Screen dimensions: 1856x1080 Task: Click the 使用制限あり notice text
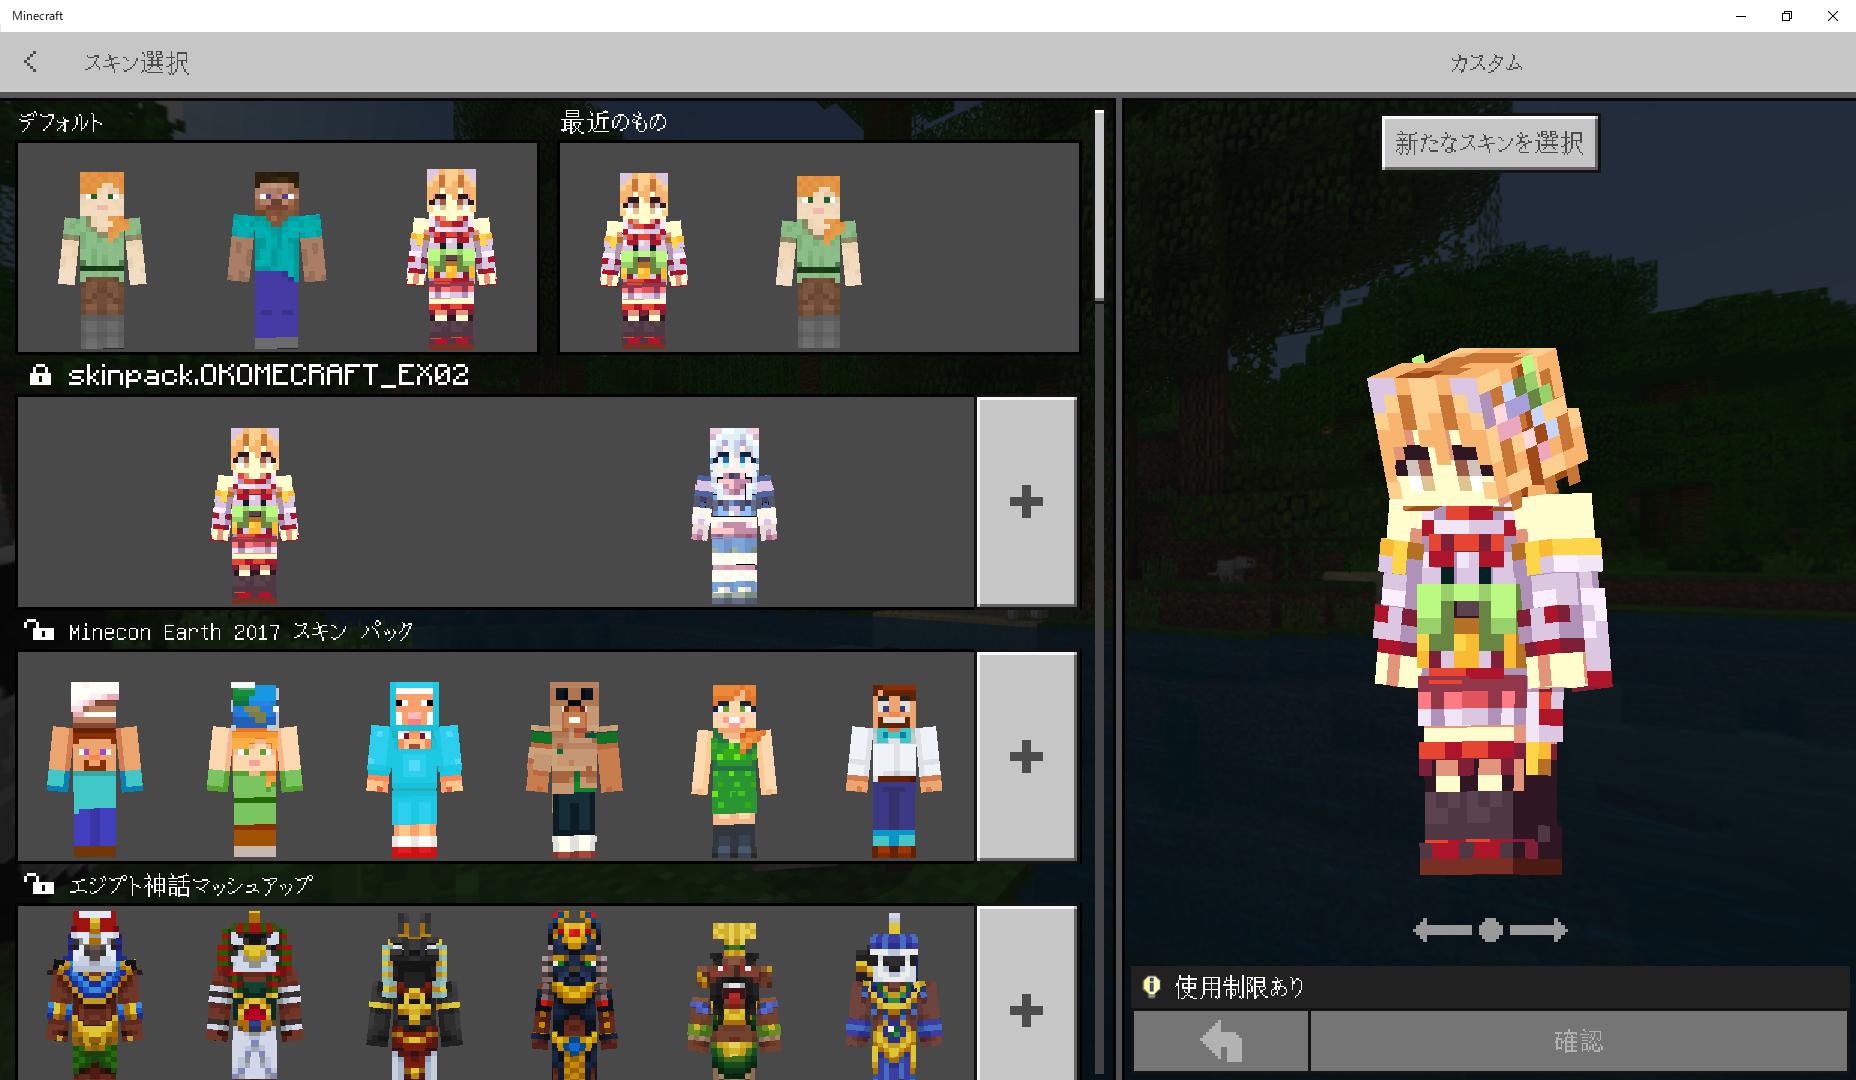pos(1240,987)
